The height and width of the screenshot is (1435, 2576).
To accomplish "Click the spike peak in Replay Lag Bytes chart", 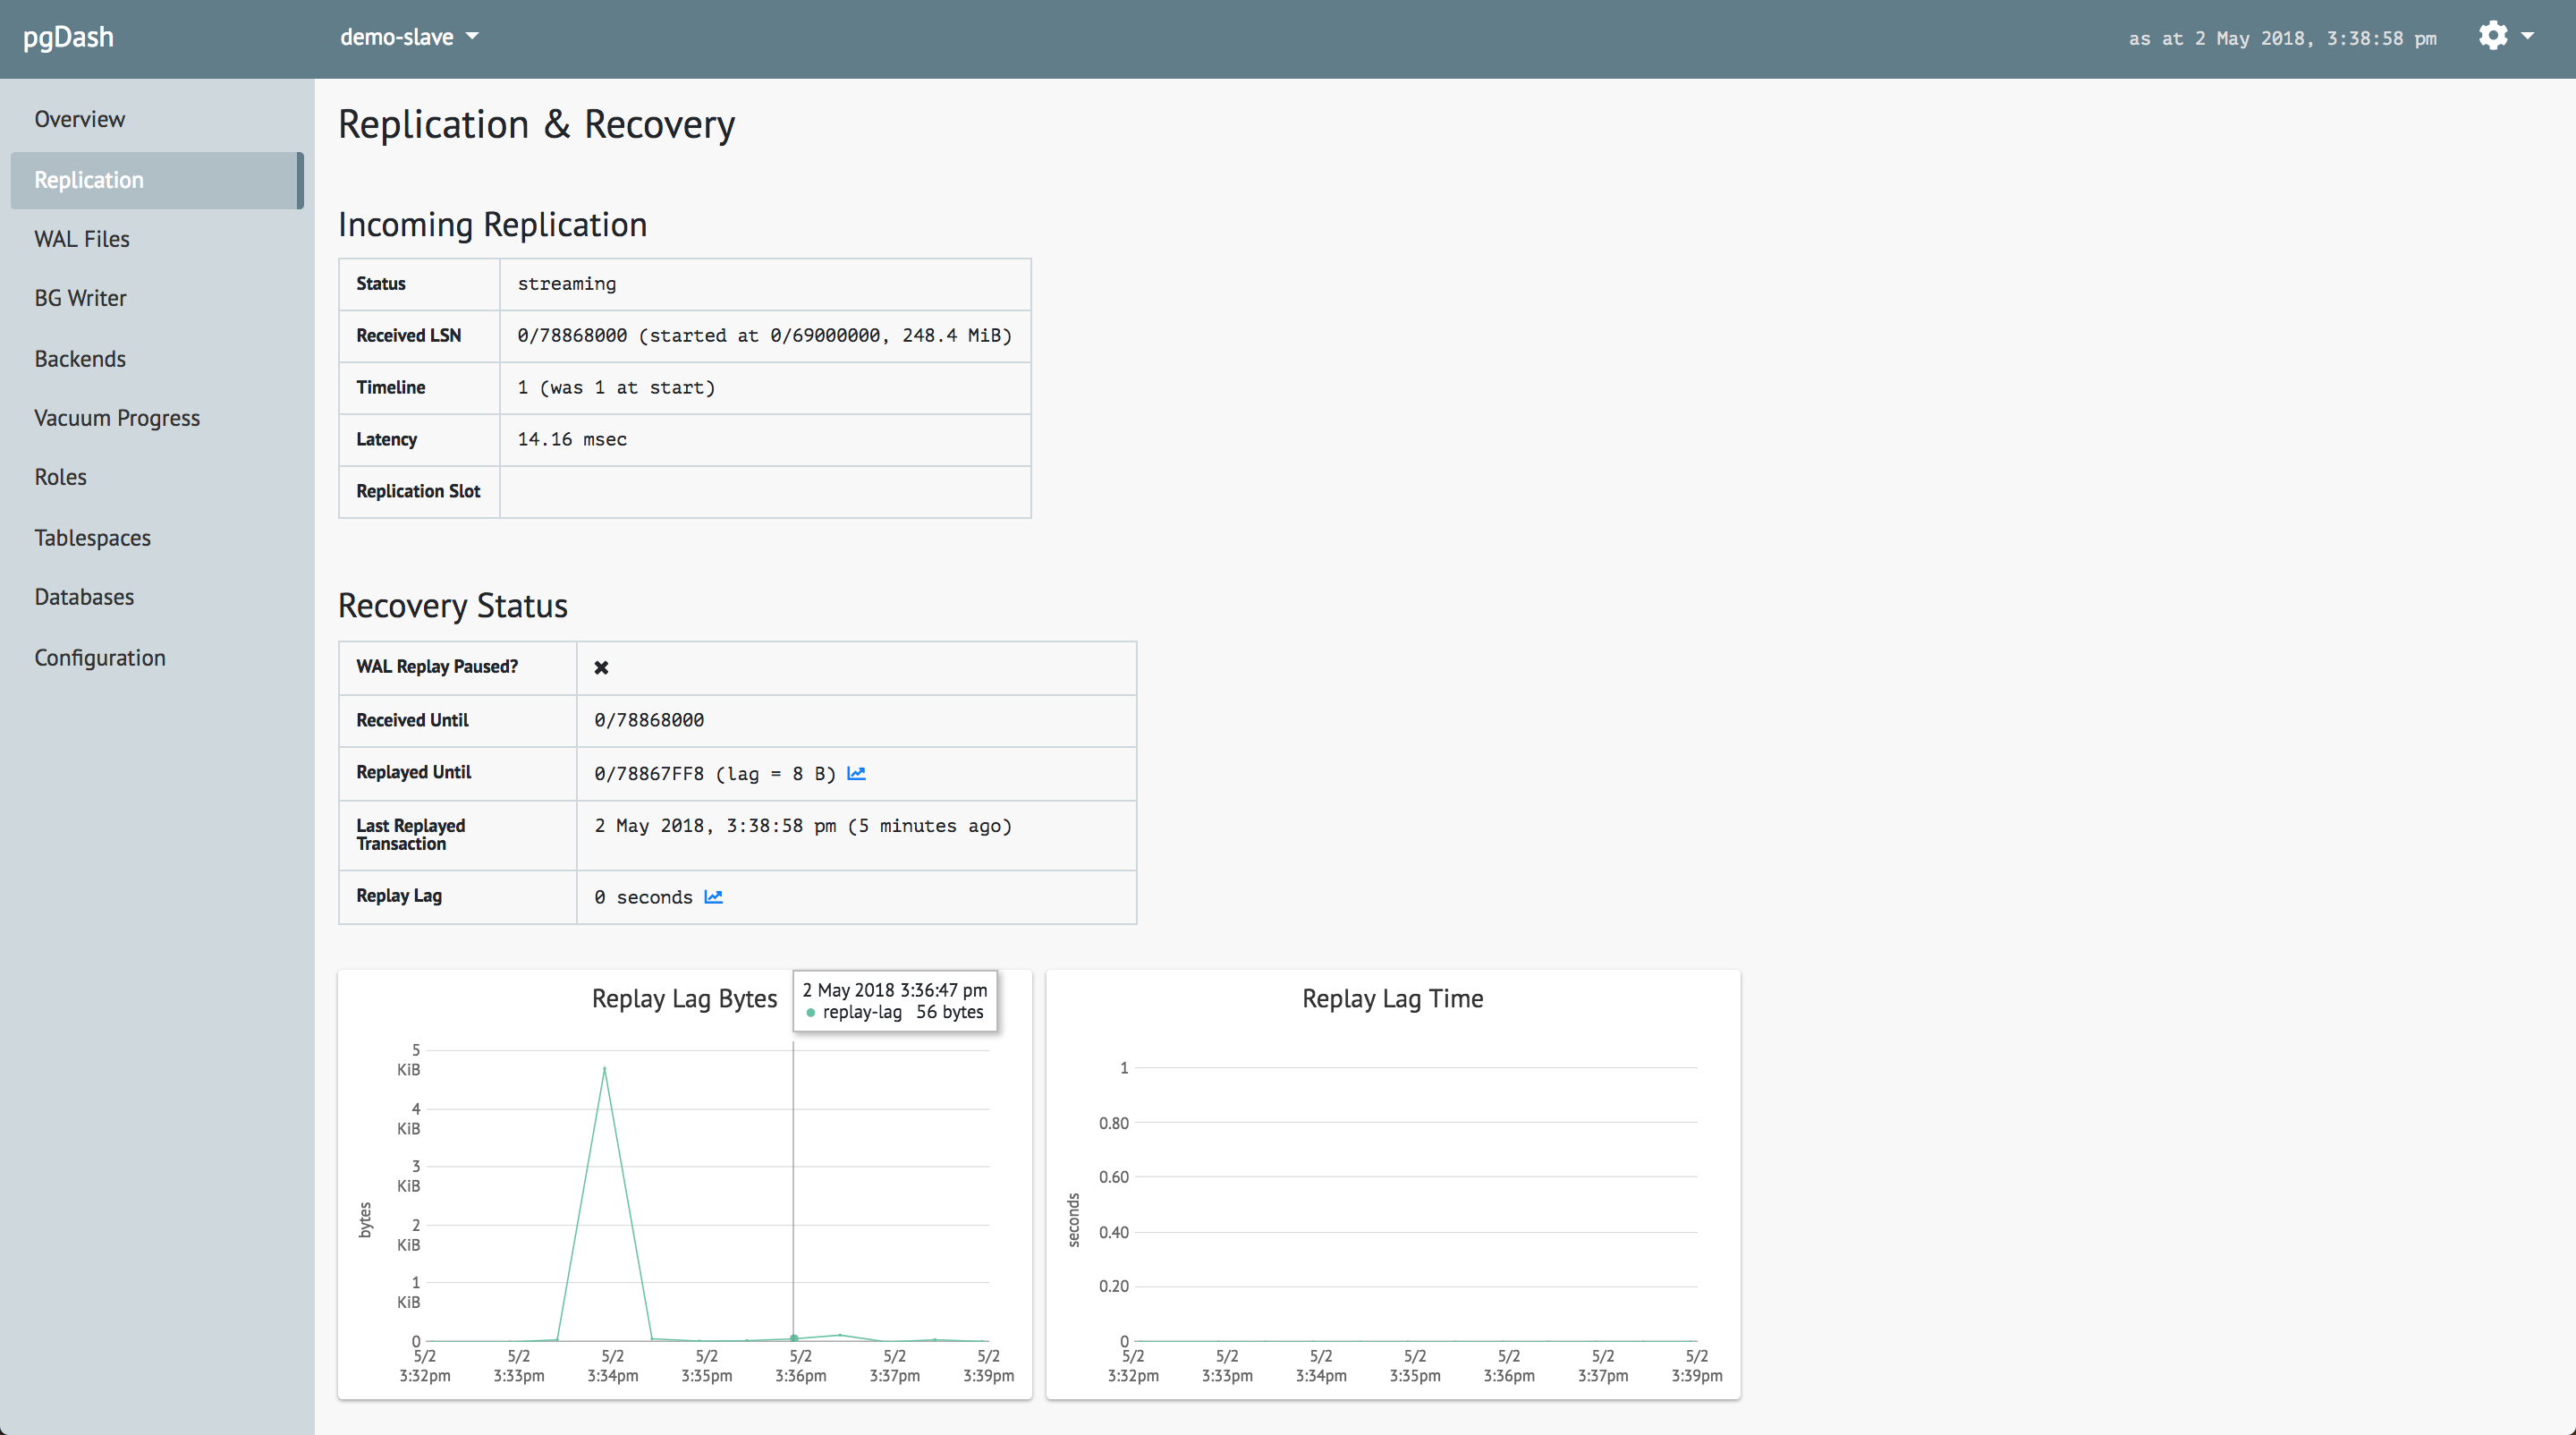I will point(604,1068).
